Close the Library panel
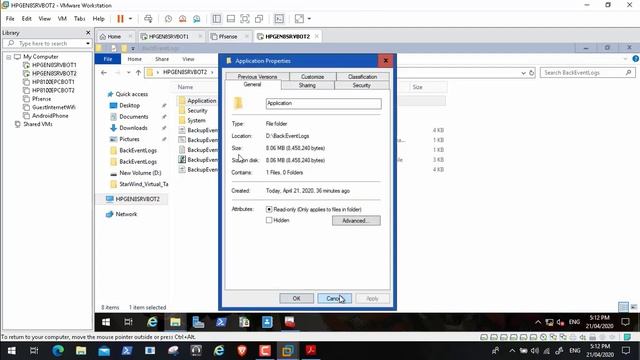This screenshot has height=360, width=640. pyautogui.click(x=88, y=32)
